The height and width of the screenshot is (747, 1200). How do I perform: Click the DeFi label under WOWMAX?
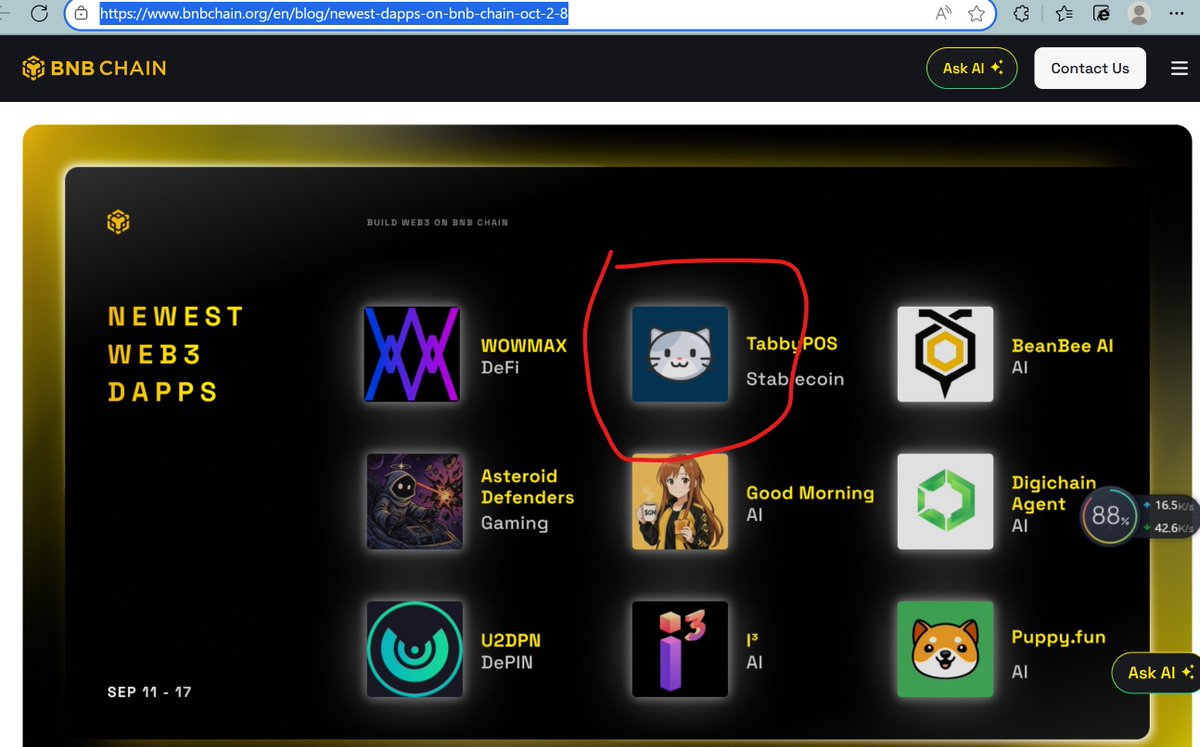(x=500, y=368)
